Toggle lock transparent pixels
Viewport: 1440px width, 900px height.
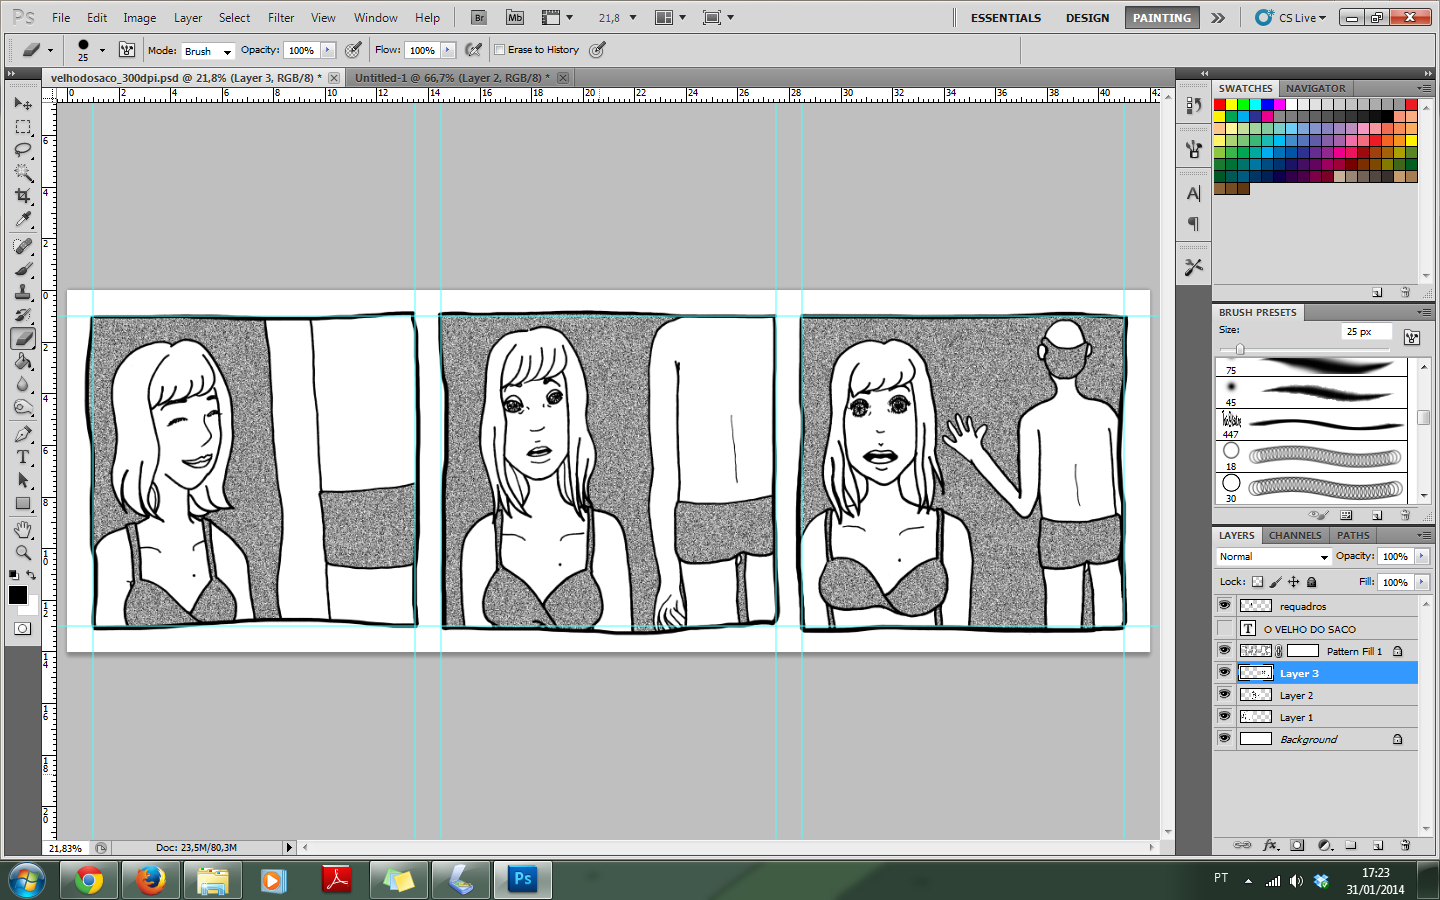(1257, 581)
